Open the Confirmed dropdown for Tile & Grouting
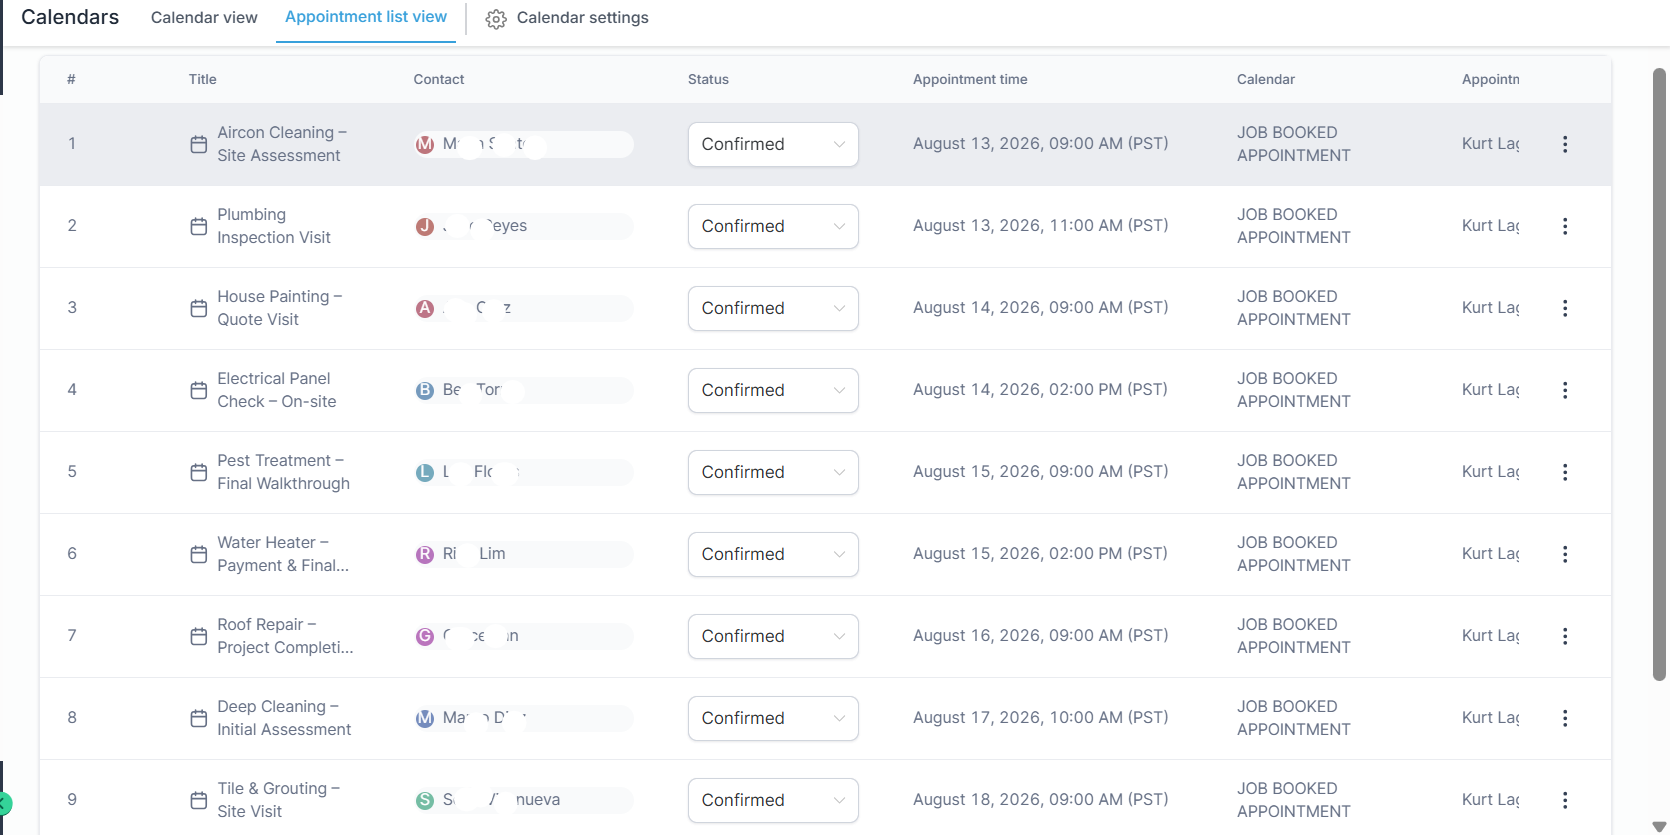The image size is (1670, 835). [773, 800]
